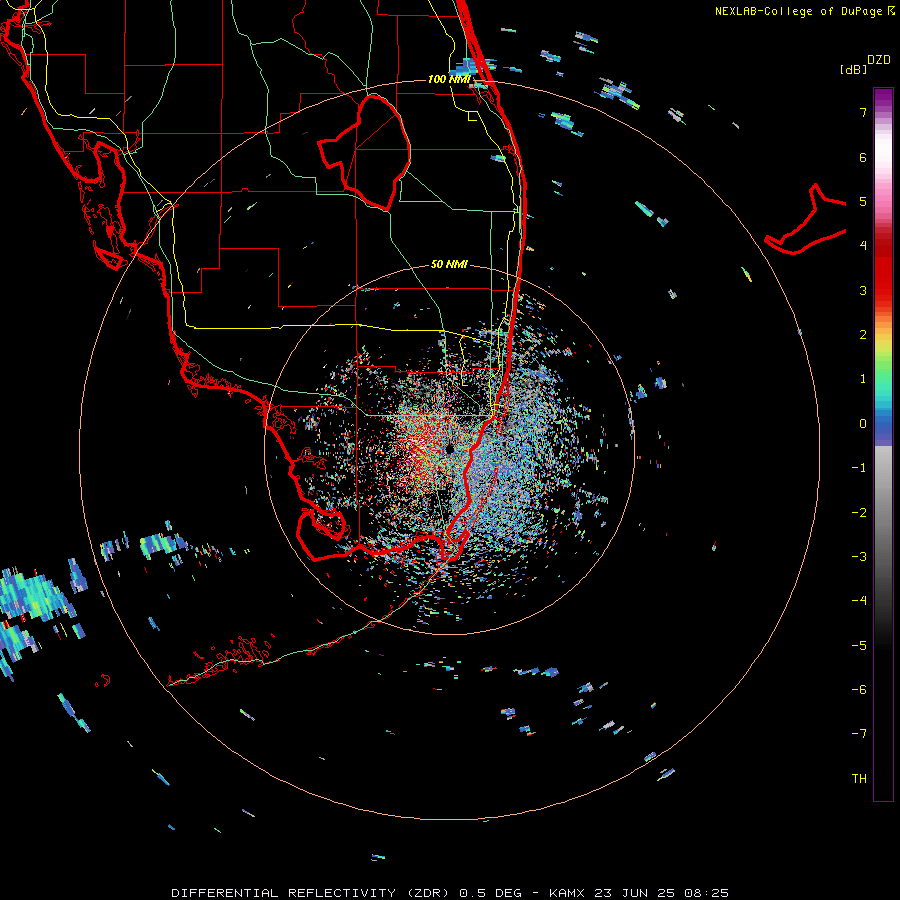The image size is (900, 900).
Task: Click the bottom Differential Reflectivity caption
Action: tap(450, 893)
